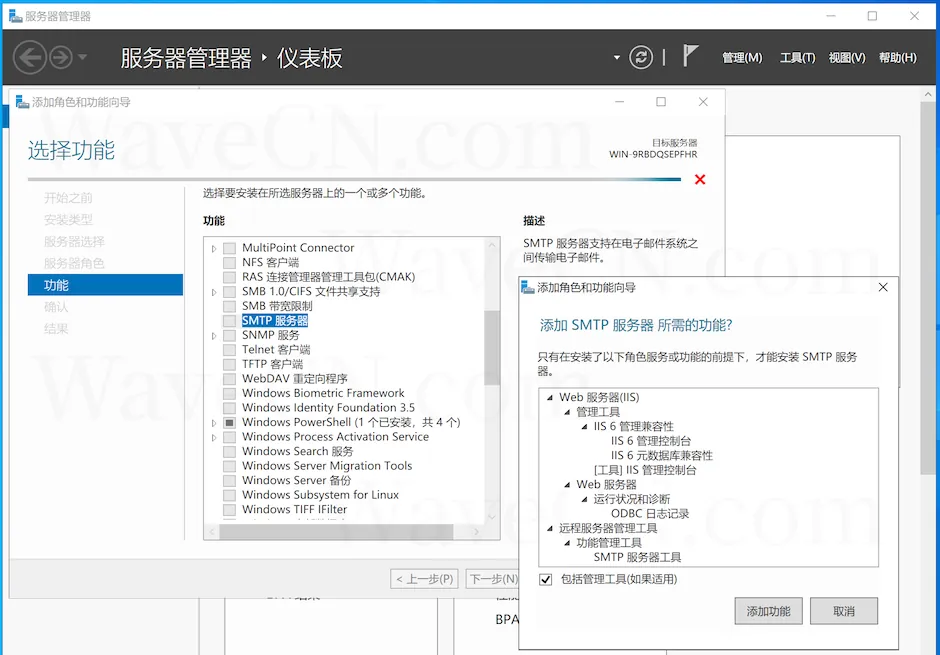
Task: Select Windows TIFF IFilter item
Action: click(x=295, y=509)
